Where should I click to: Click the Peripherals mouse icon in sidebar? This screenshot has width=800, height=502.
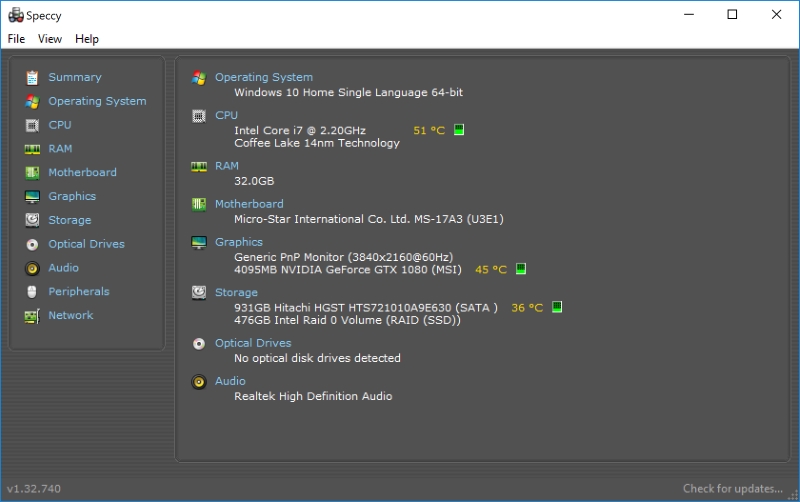[32, 292]
